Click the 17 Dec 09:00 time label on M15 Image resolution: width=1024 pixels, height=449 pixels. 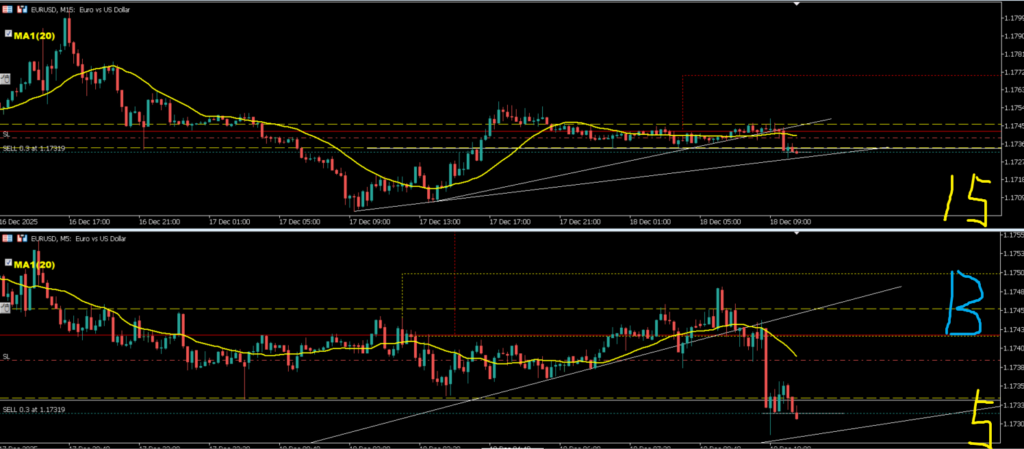point(369,220)
